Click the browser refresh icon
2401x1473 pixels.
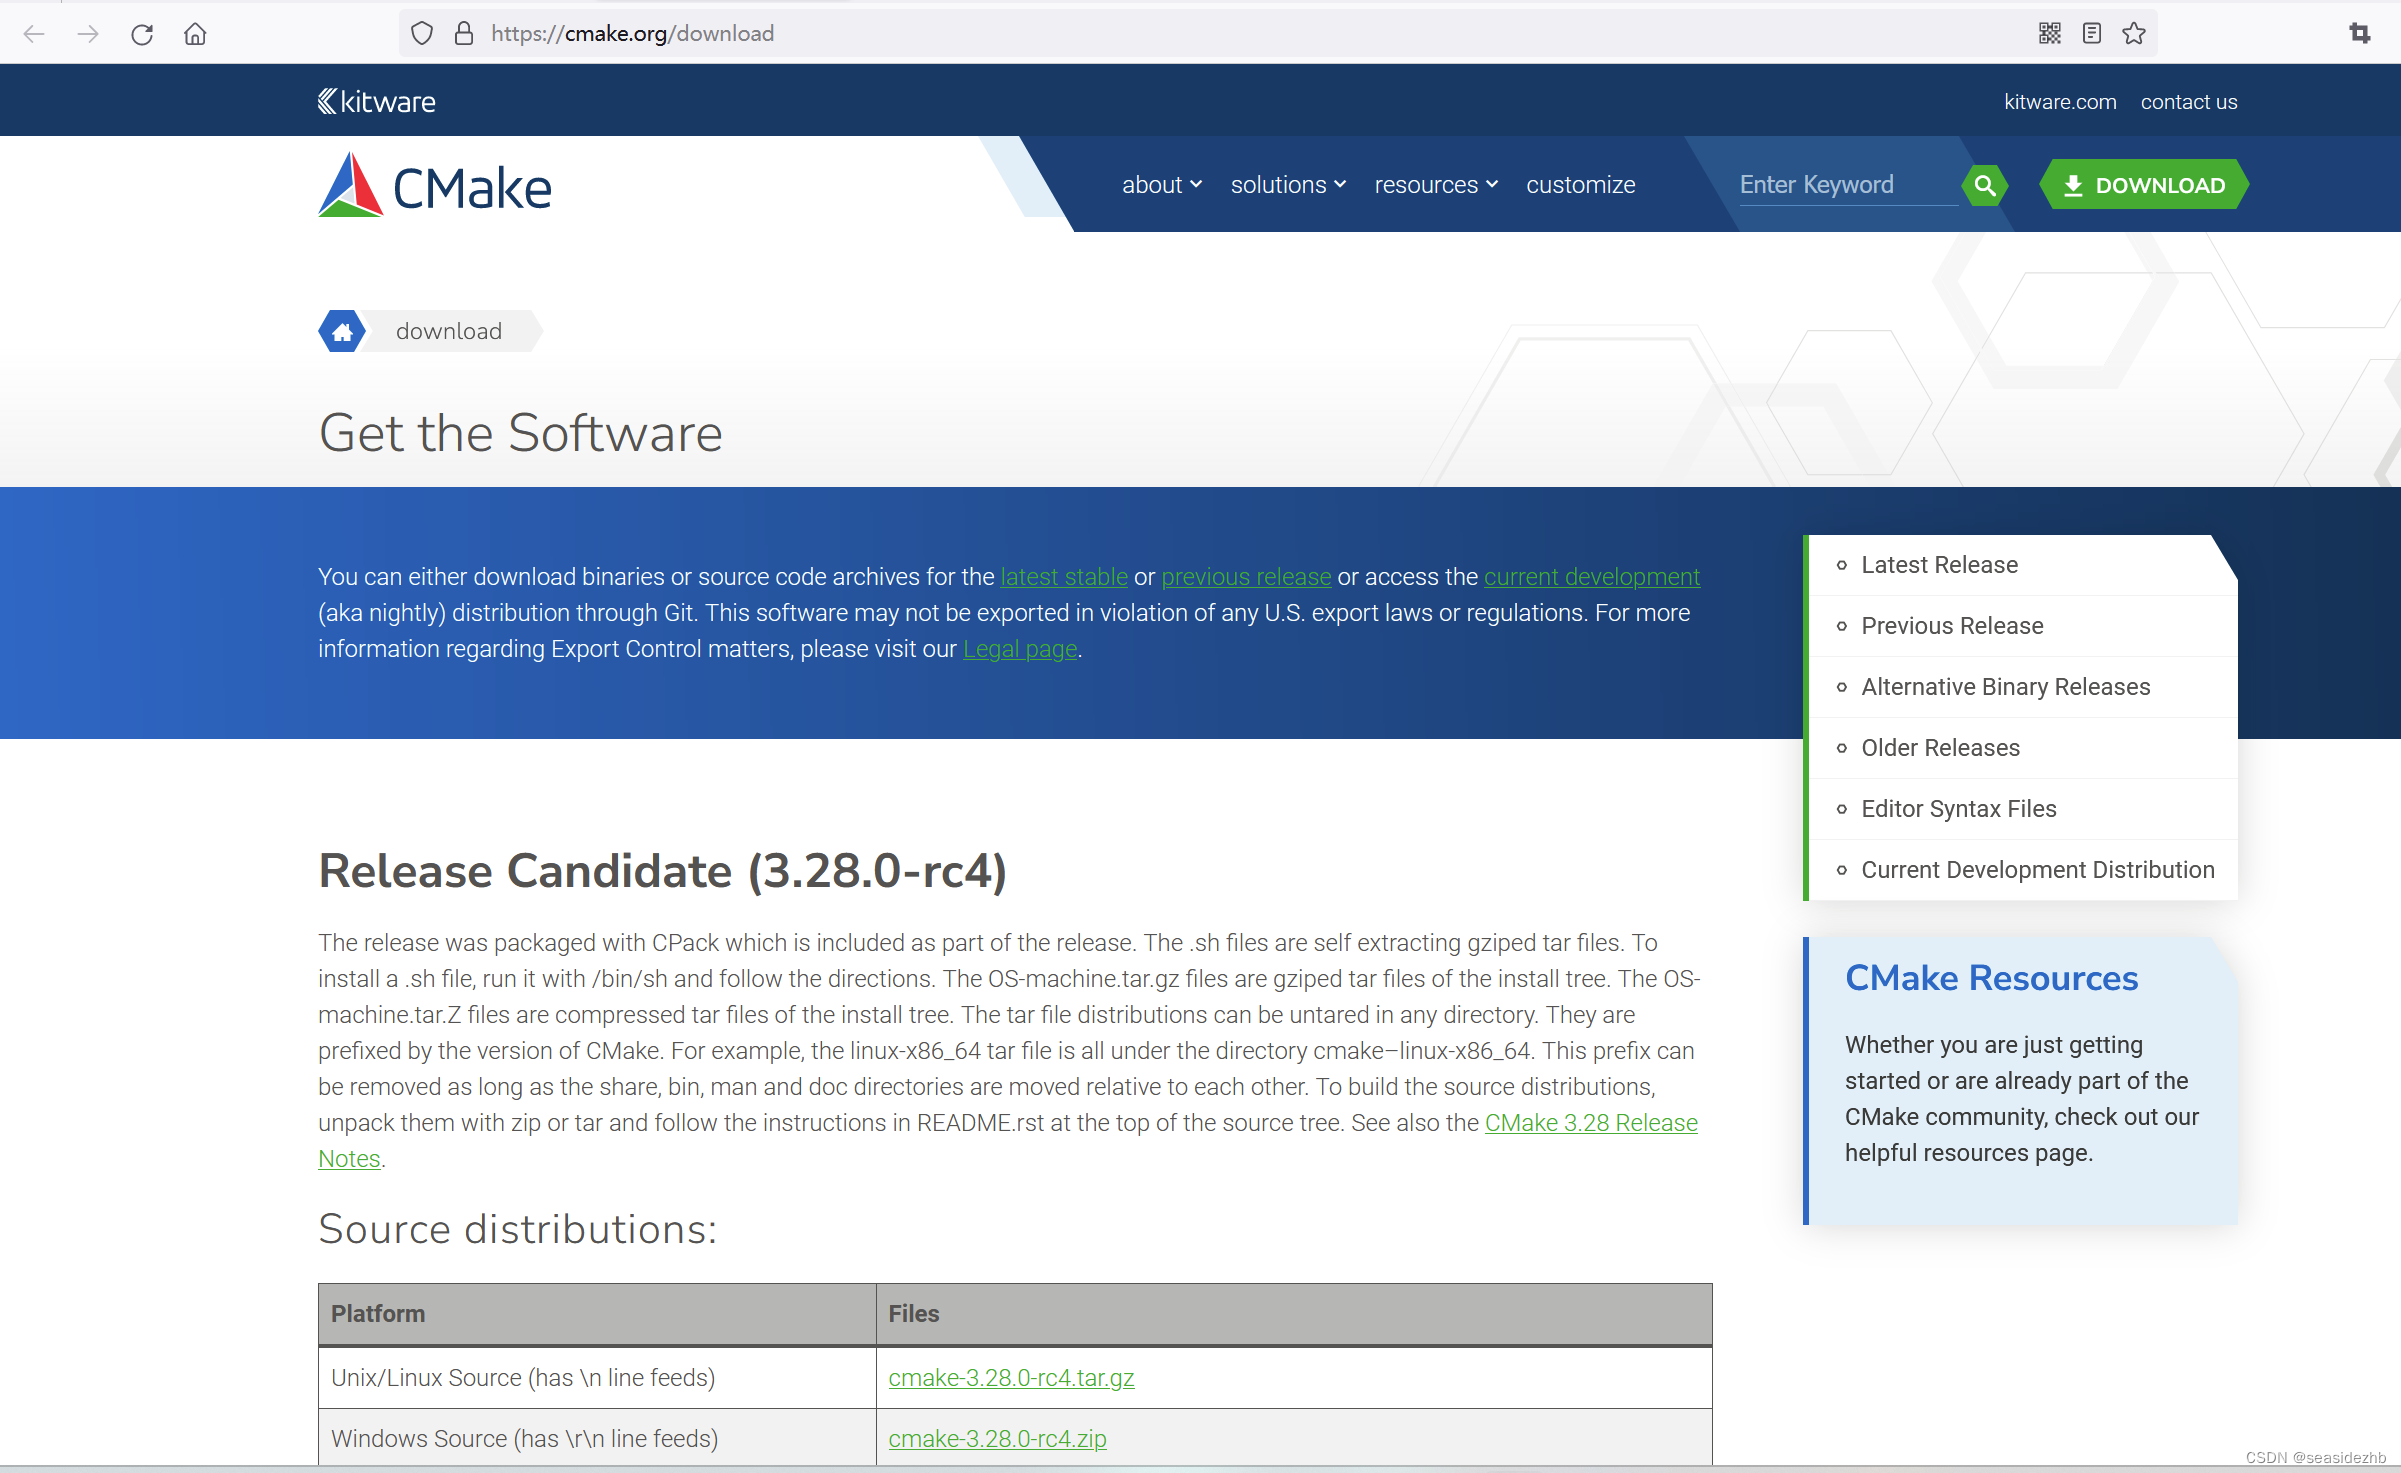(x=146, y=33)
